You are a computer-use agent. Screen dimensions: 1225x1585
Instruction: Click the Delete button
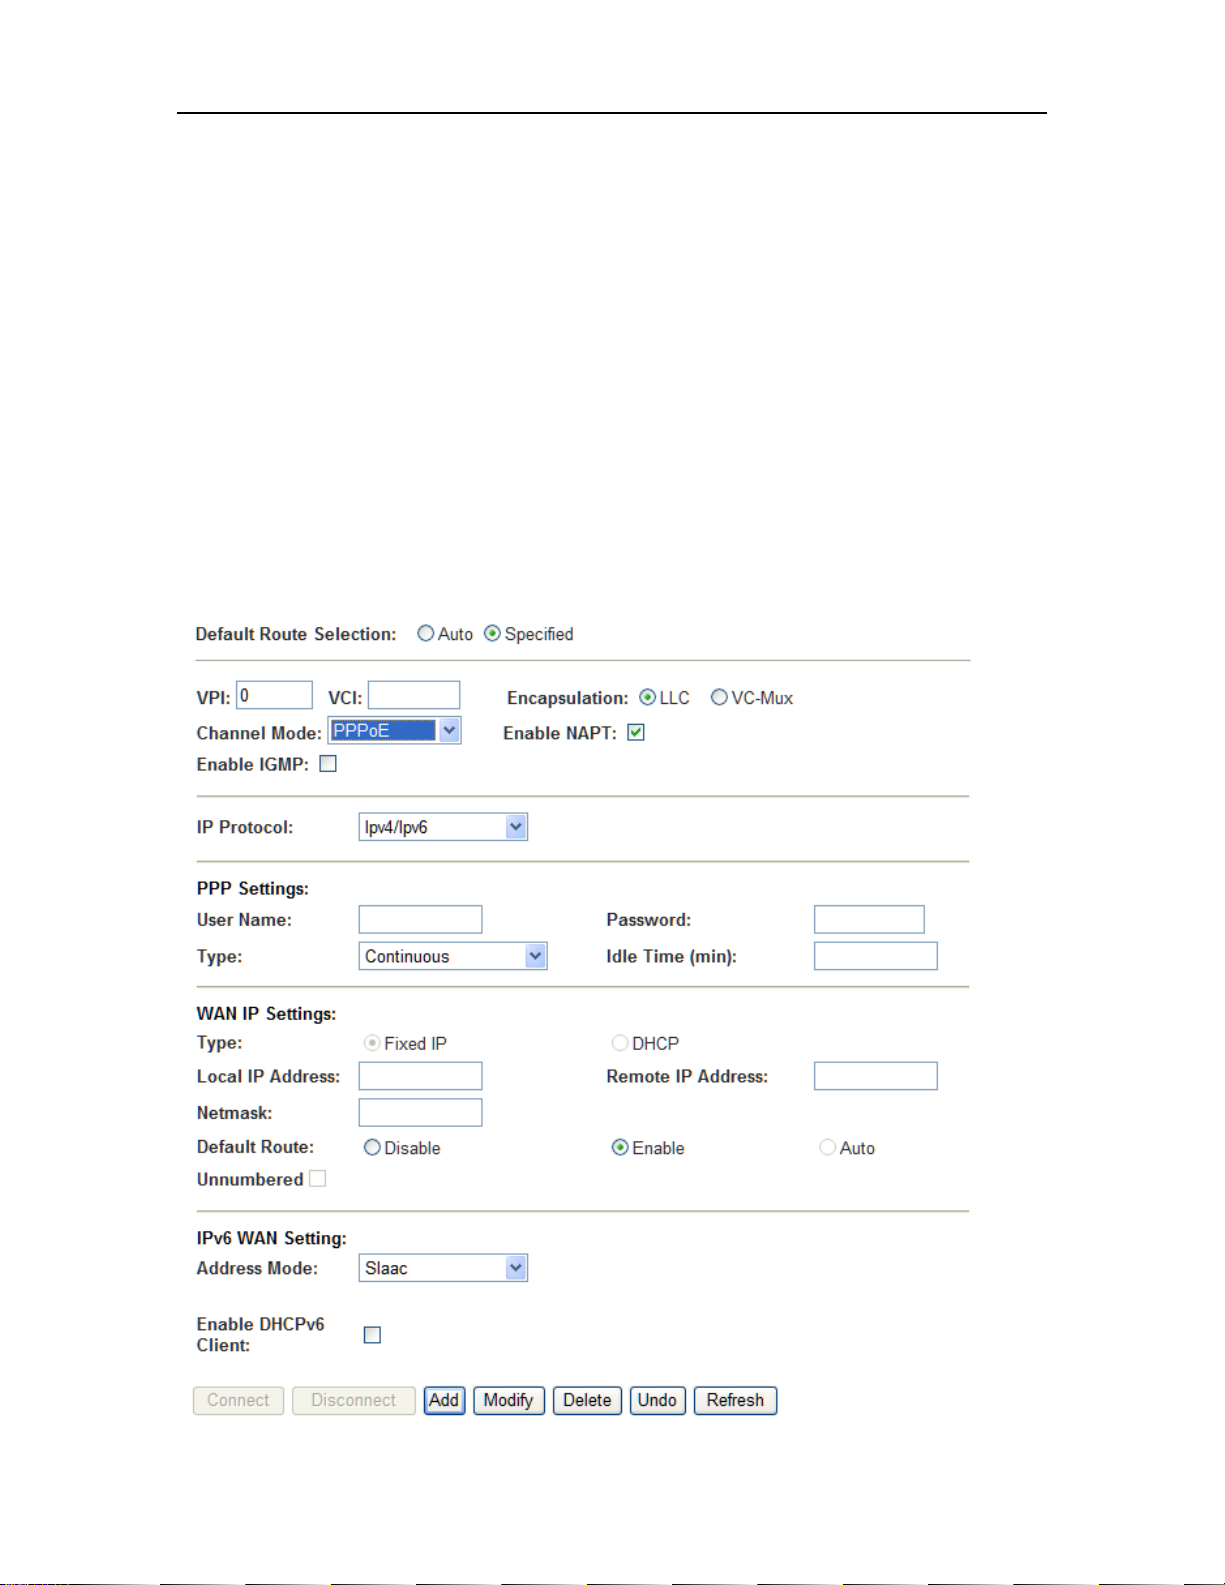click(587, 1400)
